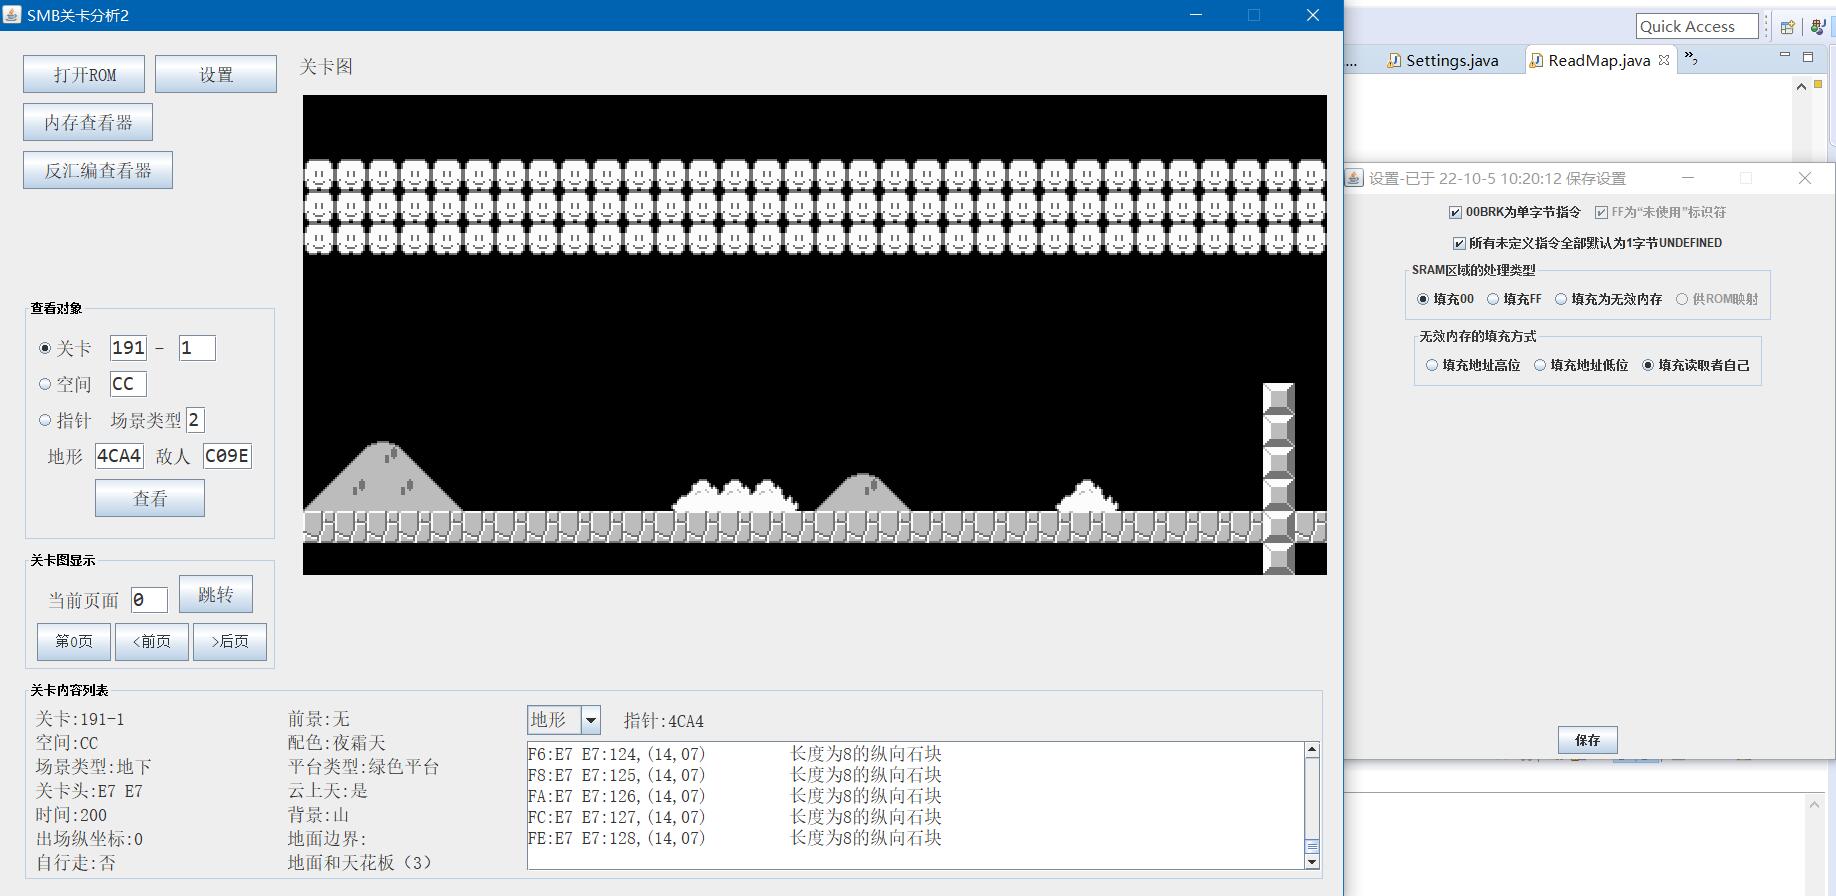This screenshot has width=1836, height=896.
Task: Click the 查看 button
Action: [x=150, y=498]
